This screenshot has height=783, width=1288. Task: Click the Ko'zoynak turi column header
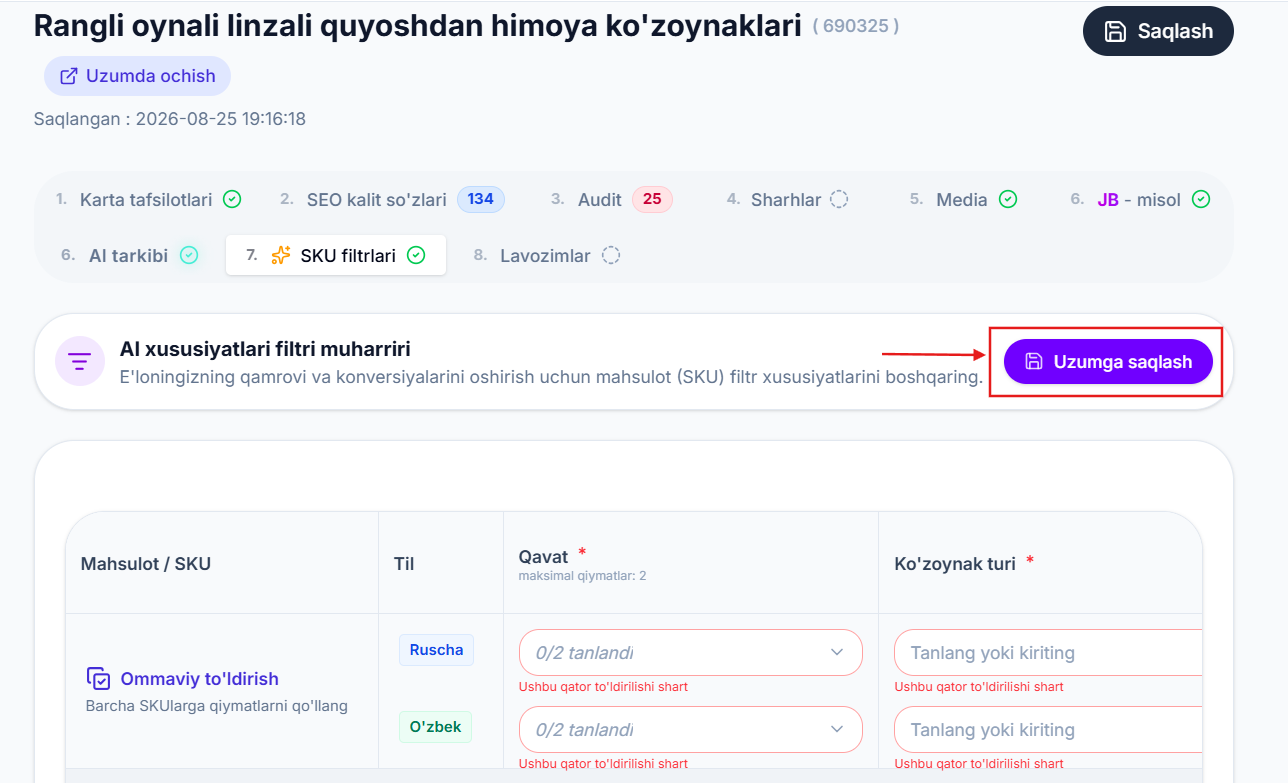tap(955, 563)
